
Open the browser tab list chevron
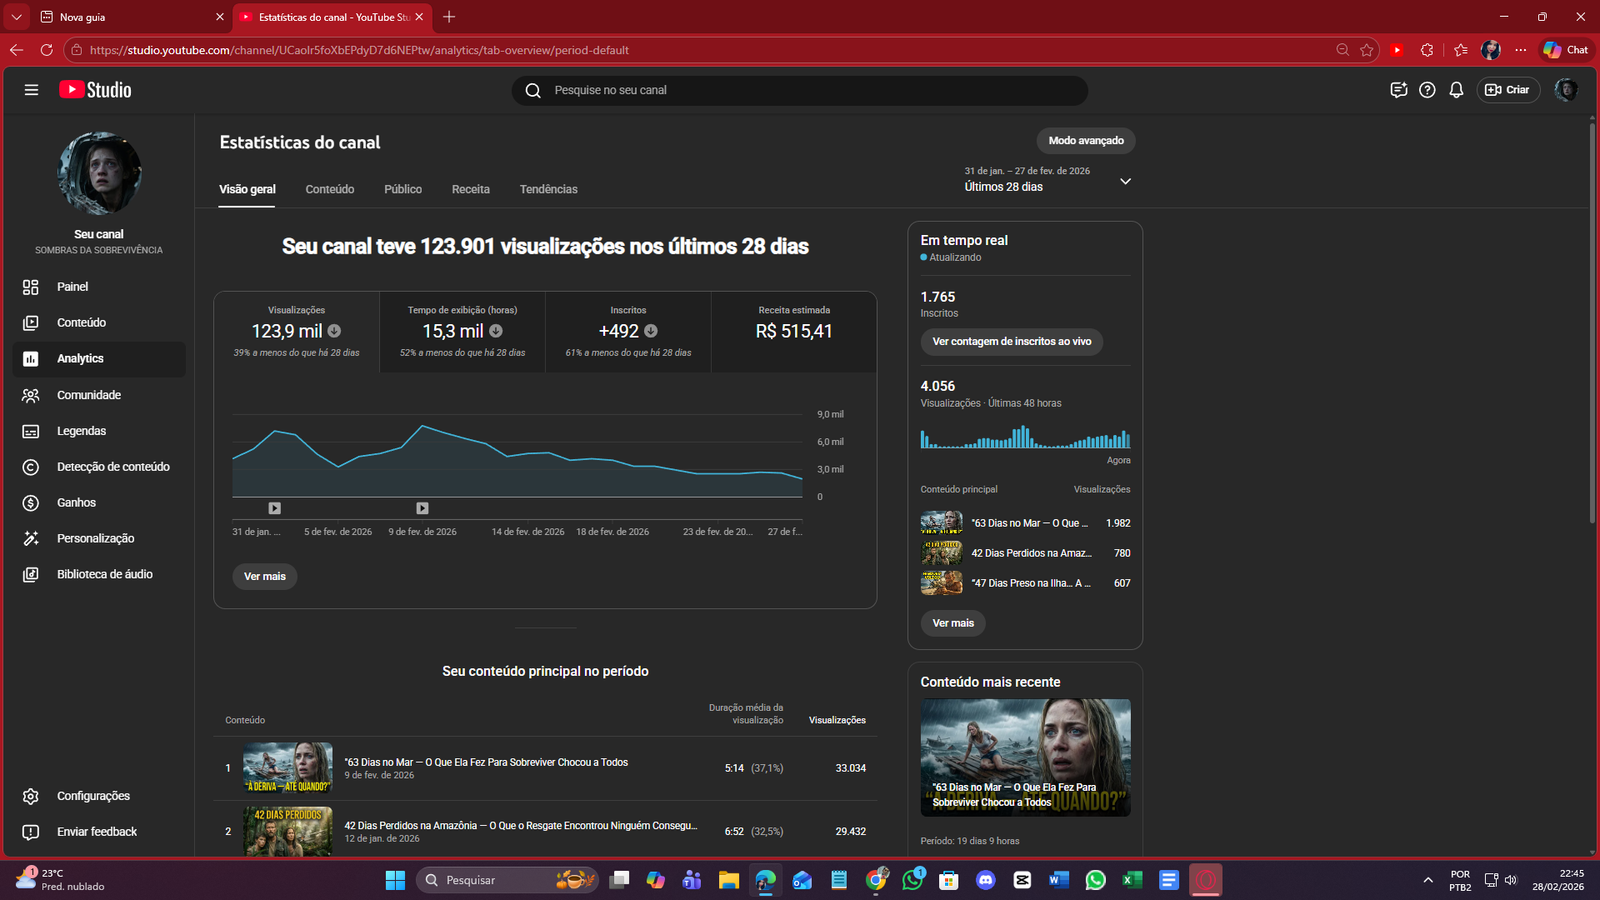(x=17, y=17)
